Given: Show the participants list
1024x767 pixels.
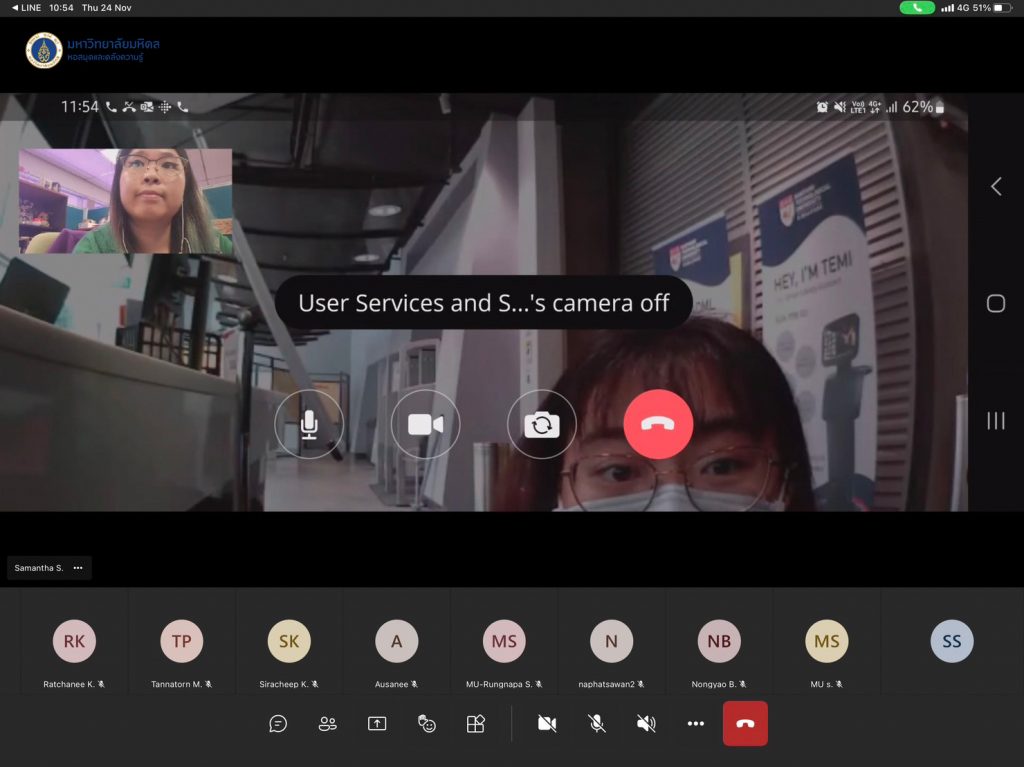Looking at the screenshot, I should tap(327, 724).
